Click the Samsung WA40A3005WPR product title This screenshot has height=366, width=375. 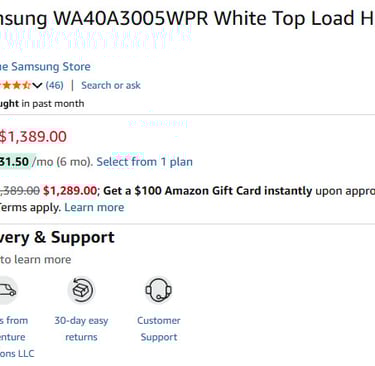pyautogui.click(x=187, y=18)
